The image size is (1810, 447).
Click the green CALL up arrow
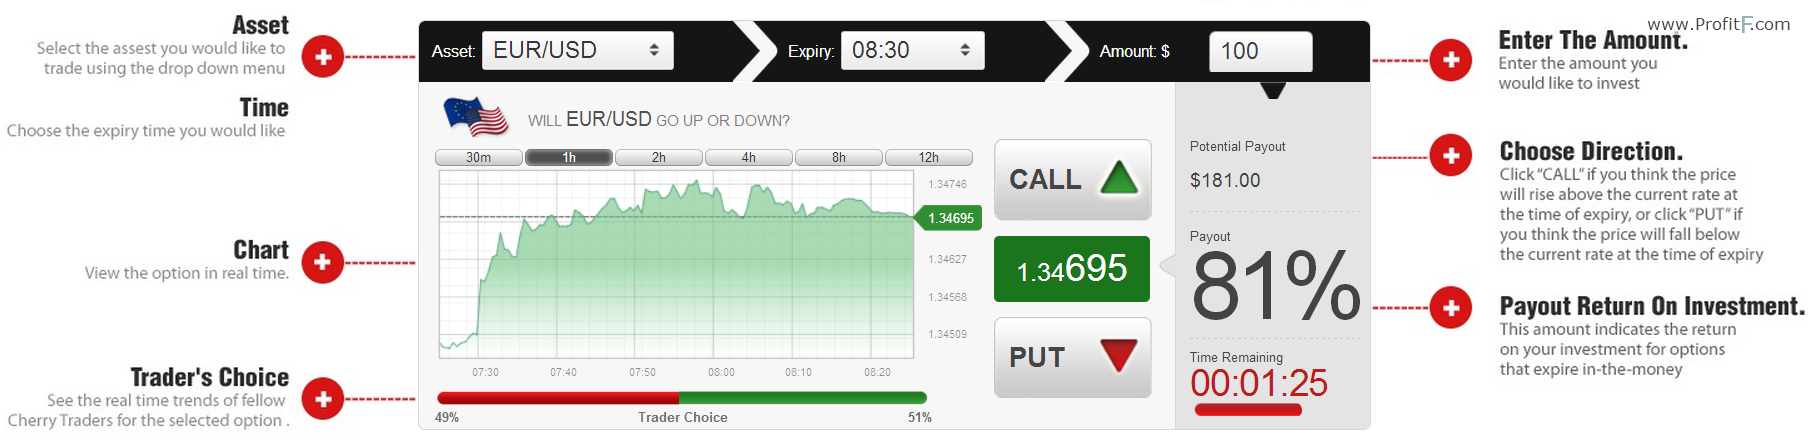click(x=1119, y=177)
